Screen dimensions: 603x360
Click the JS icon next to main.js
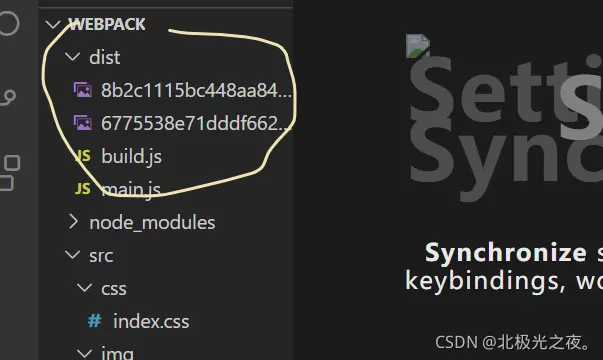click(83, 189)
